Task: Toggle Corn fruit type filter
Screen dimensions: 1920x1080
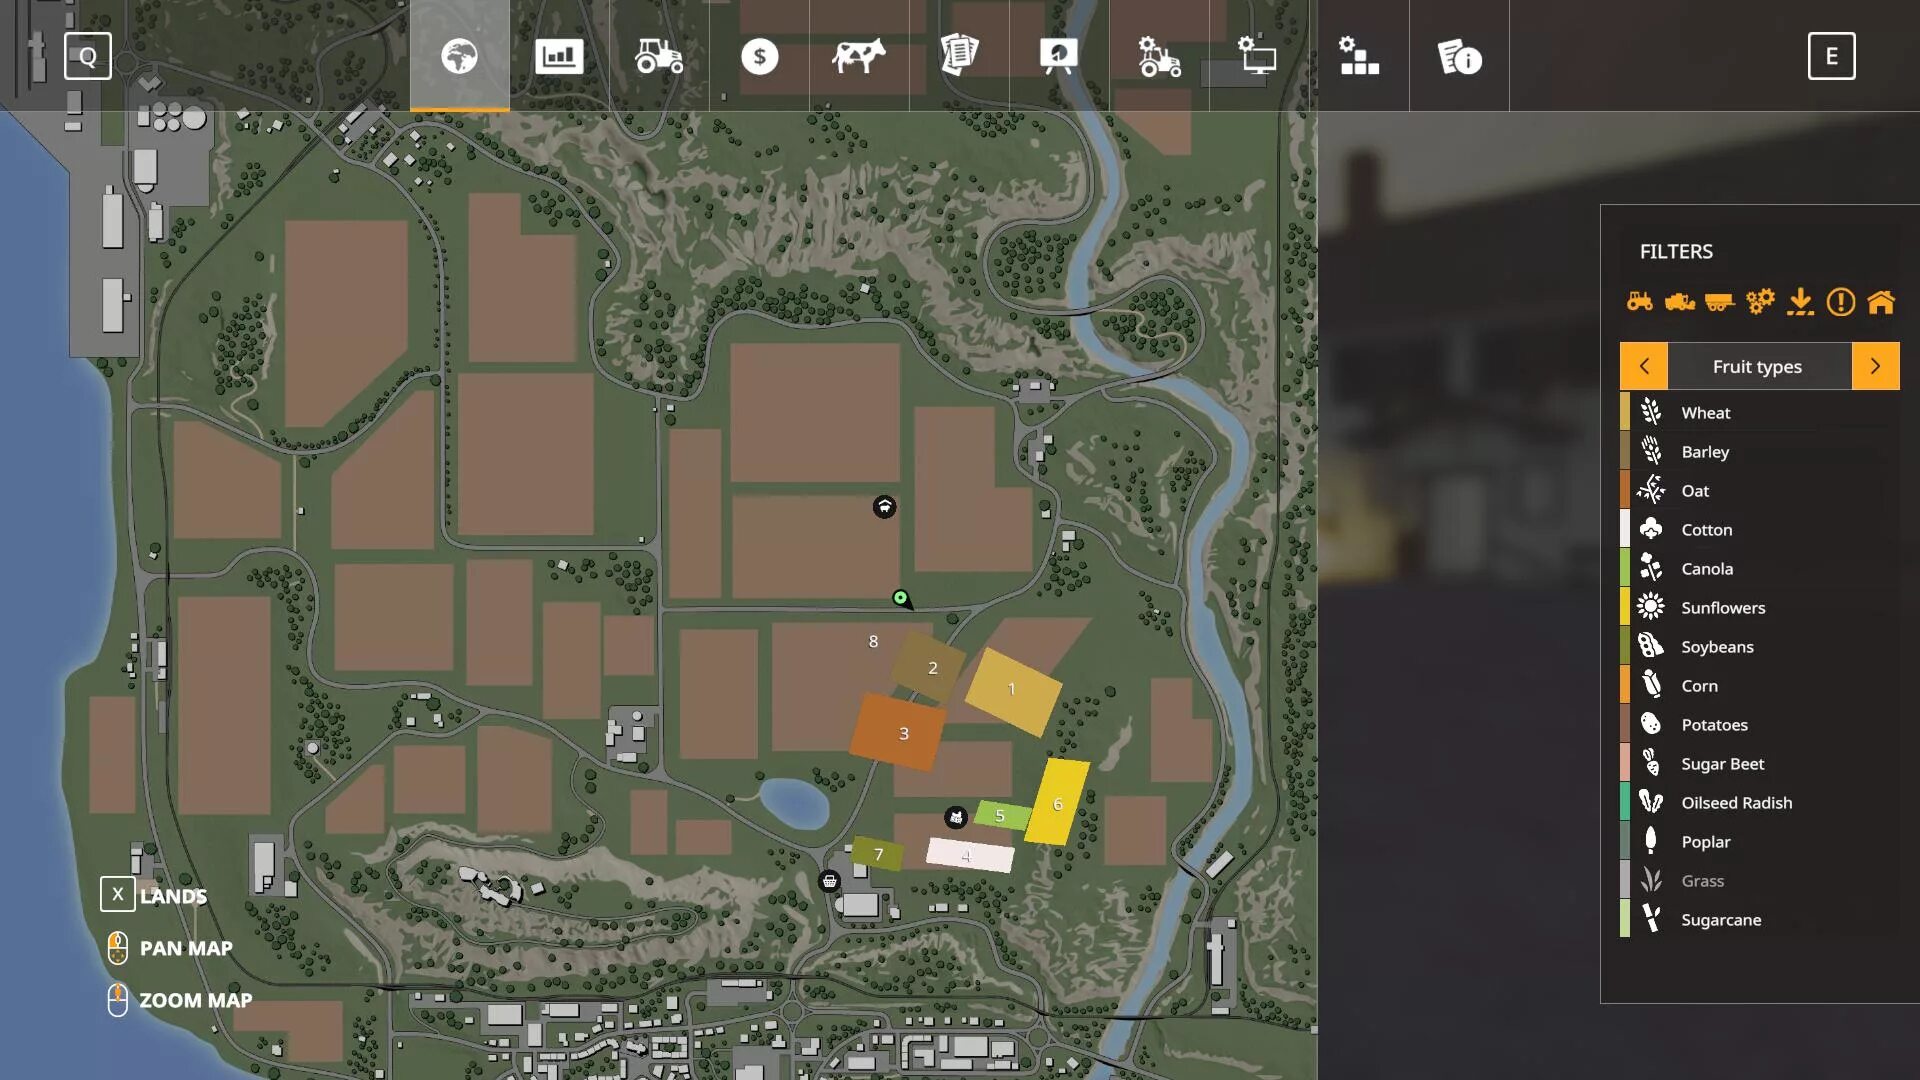Action: click(1700, 684)
